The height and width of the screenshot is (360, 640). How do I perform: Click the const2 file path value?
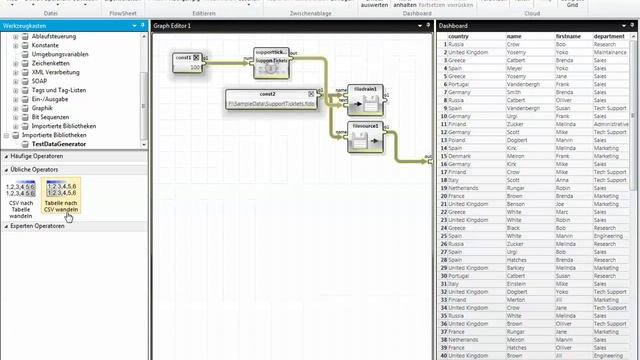tap(271, 104)
